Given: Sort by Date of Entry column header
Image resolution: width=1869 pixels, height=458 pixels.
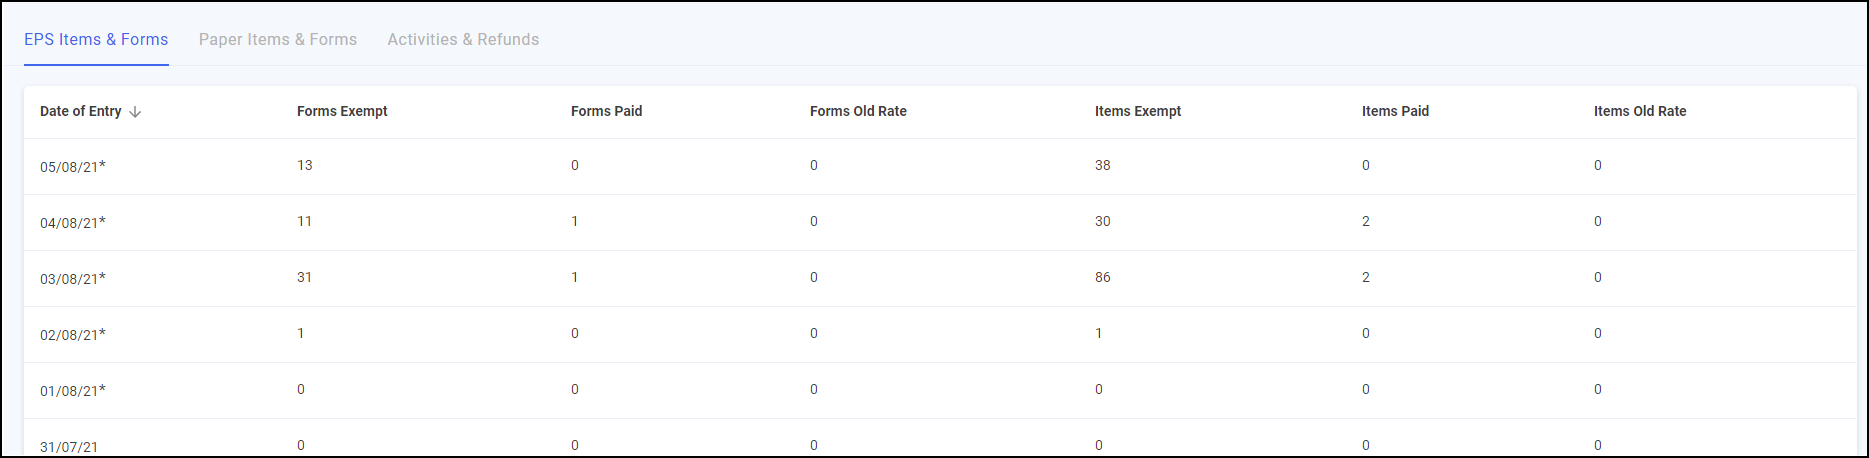Looking at the screenshot, I should click(80, 112).
